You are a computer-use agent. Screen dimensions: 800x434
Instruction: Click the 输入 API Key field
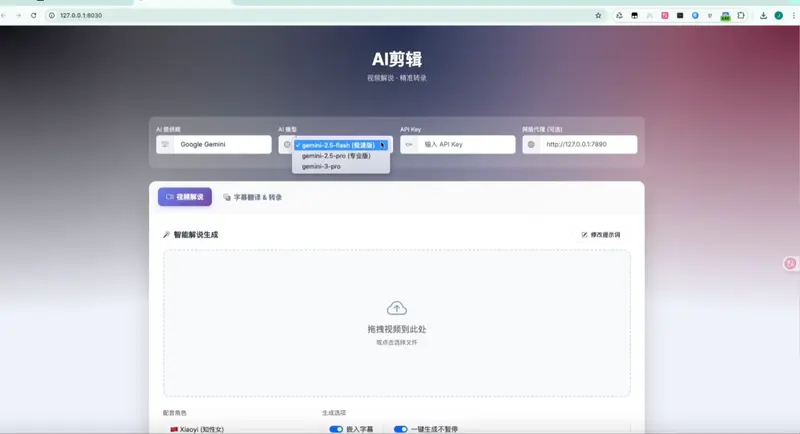(458, 145)
